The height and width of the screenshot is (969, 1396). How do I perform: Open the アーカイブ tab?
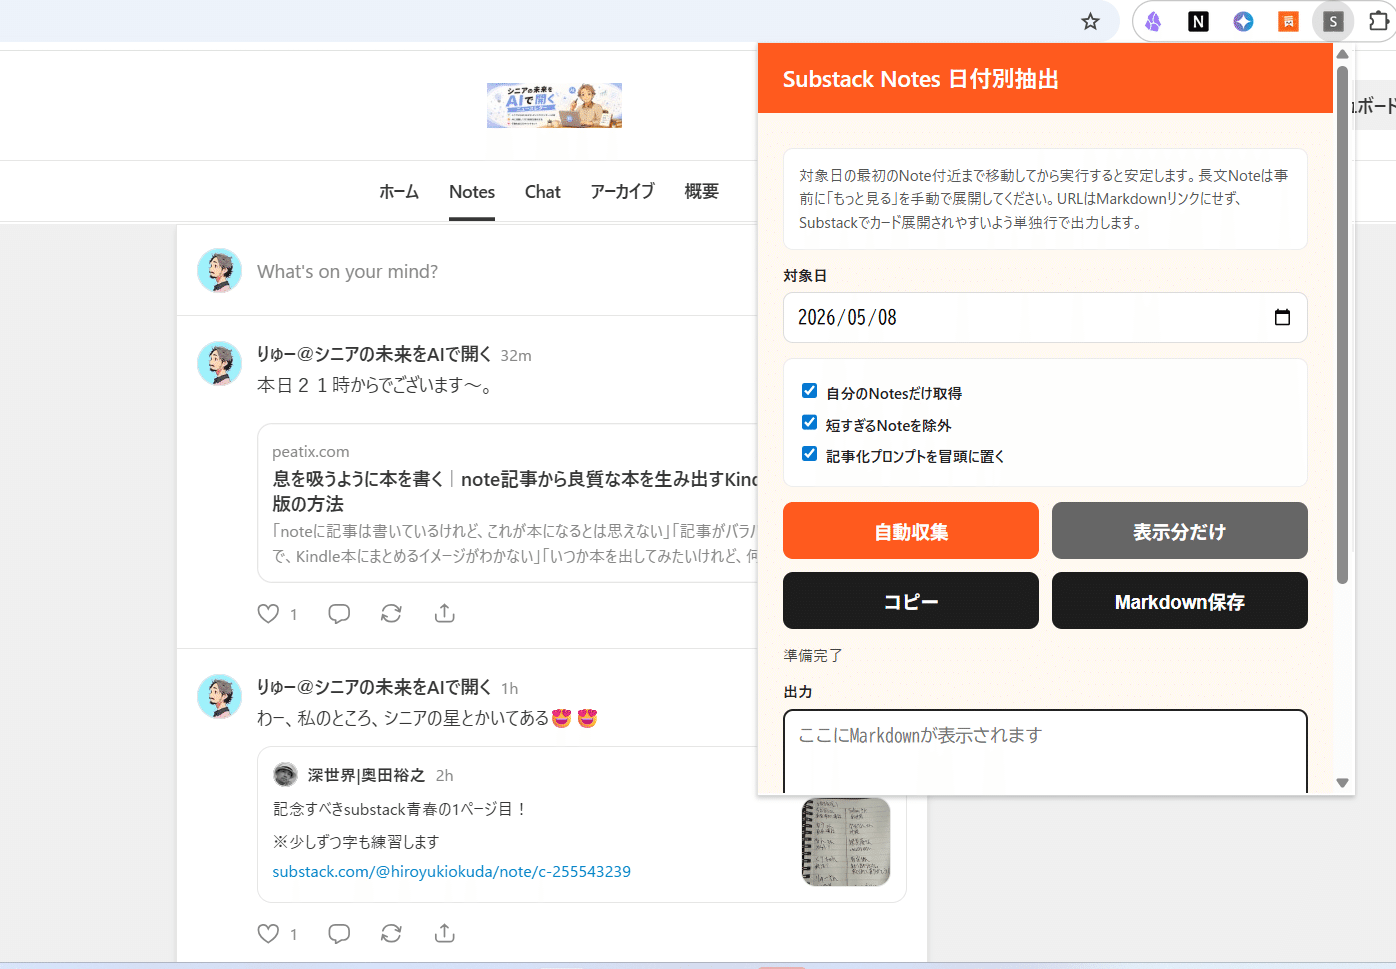[x=622, y=191]
